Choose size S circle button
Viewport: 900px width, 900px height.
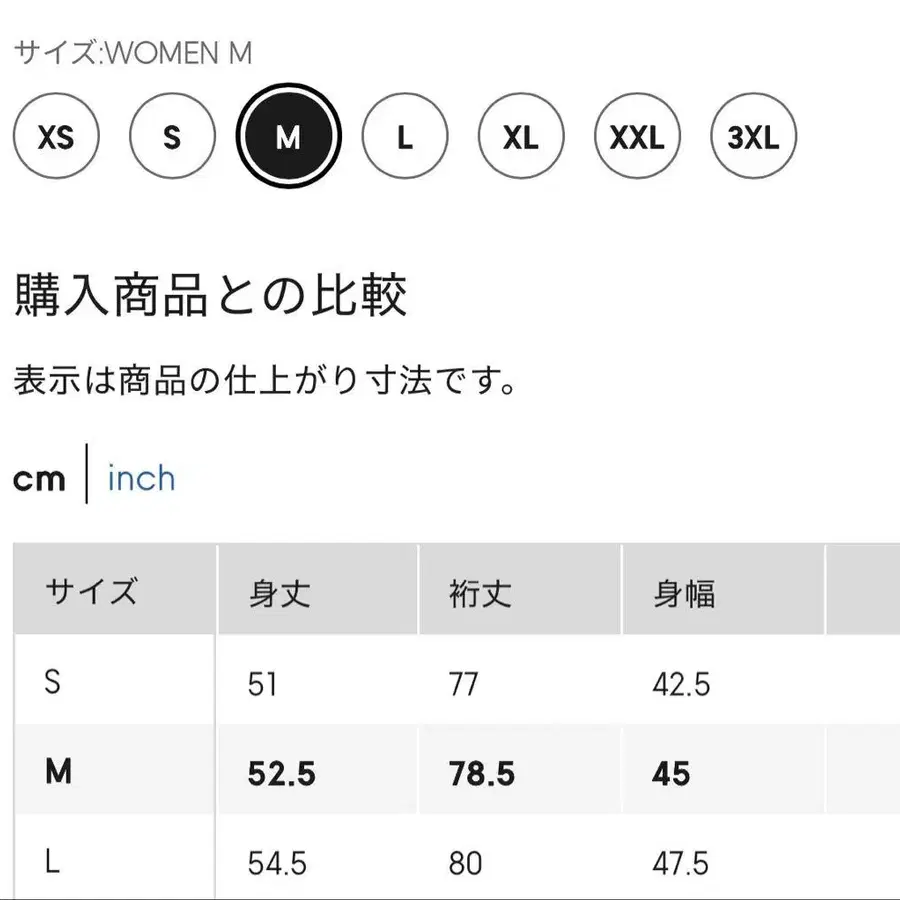click(x=172, y=137)
